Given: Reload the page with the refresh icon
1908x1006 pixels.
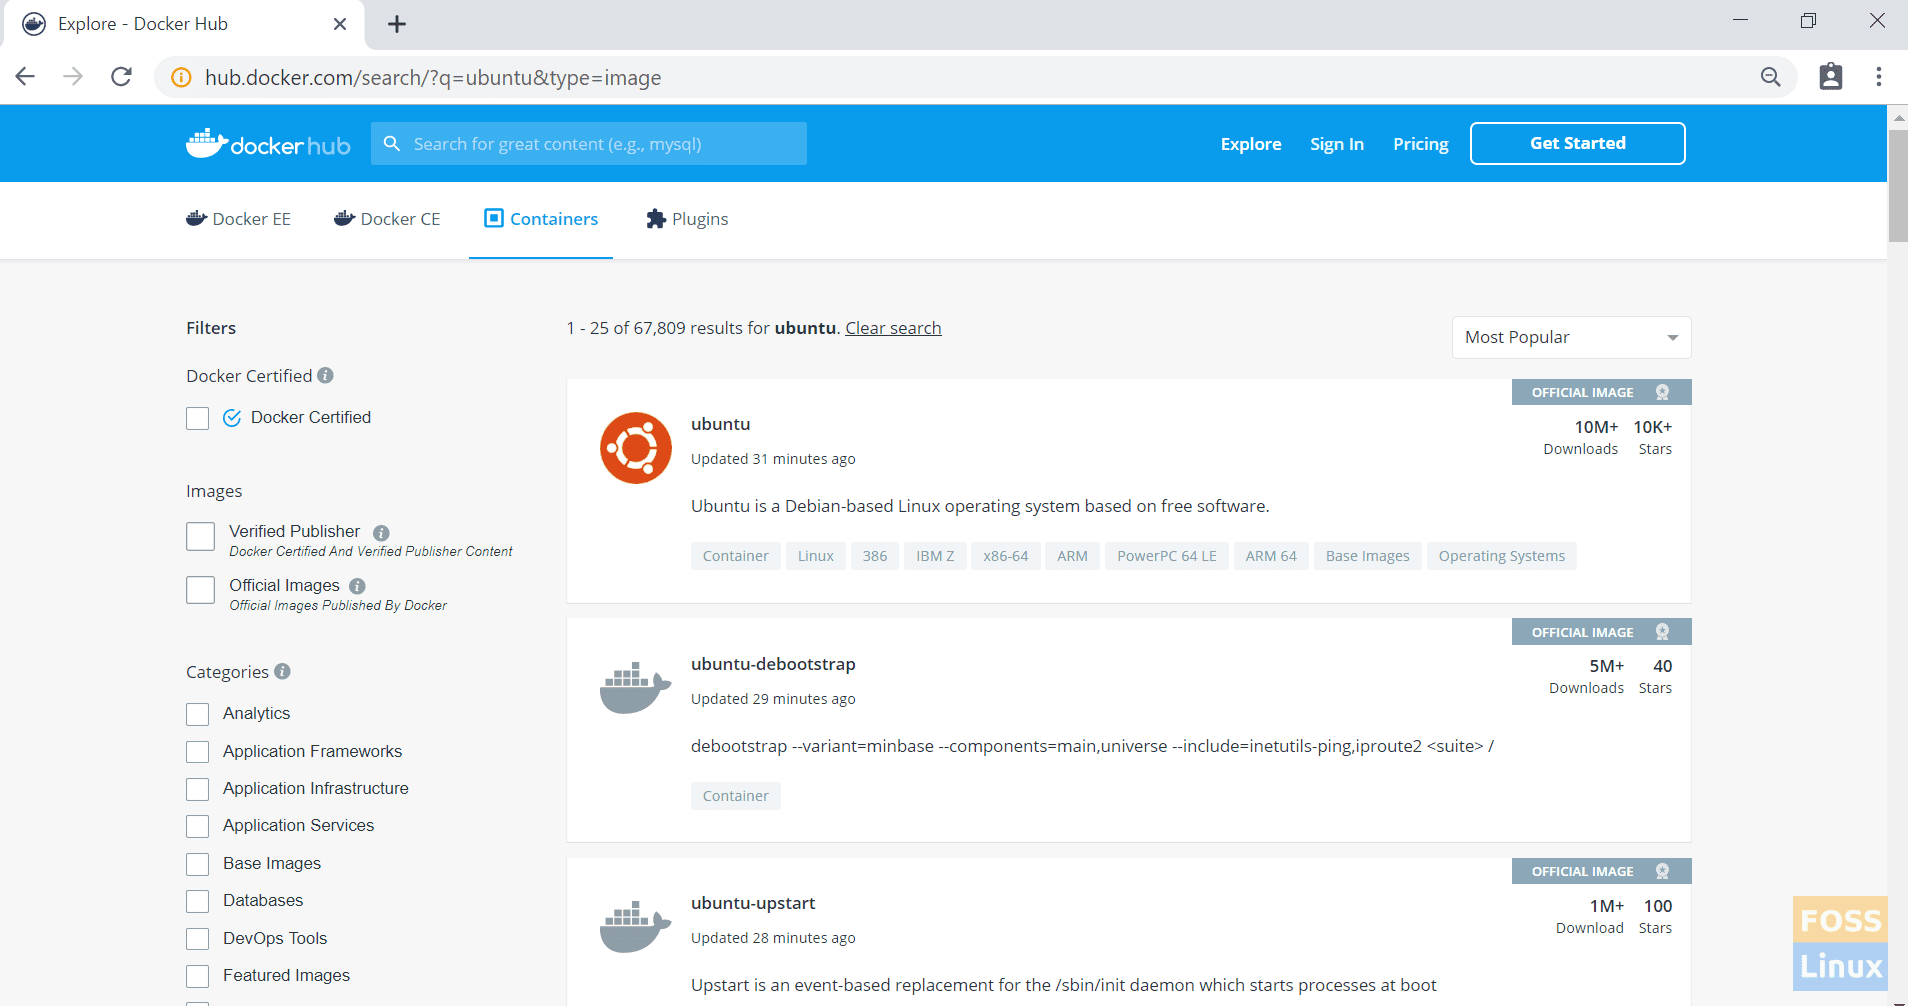Looking at the screenshot, I should tap(121, 77).
